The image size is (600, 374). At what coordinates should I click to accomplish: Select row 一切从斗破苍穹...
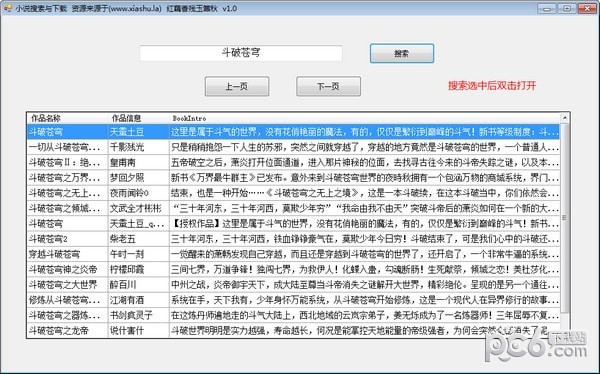[x=293, y=147]
